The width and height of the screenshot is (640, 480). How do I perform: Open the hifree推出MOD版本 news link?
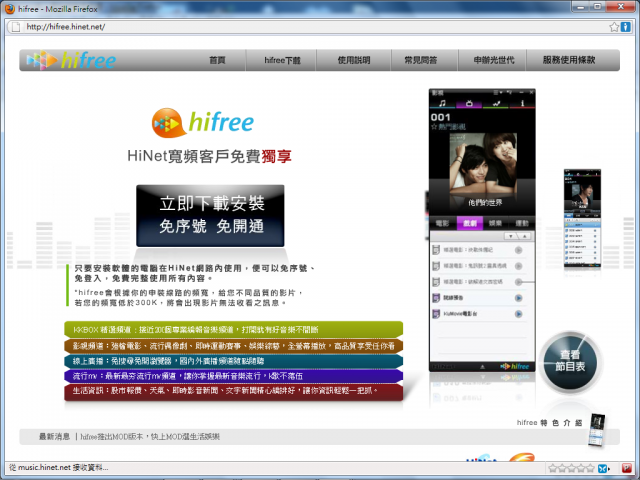click(x=150, y=437)
